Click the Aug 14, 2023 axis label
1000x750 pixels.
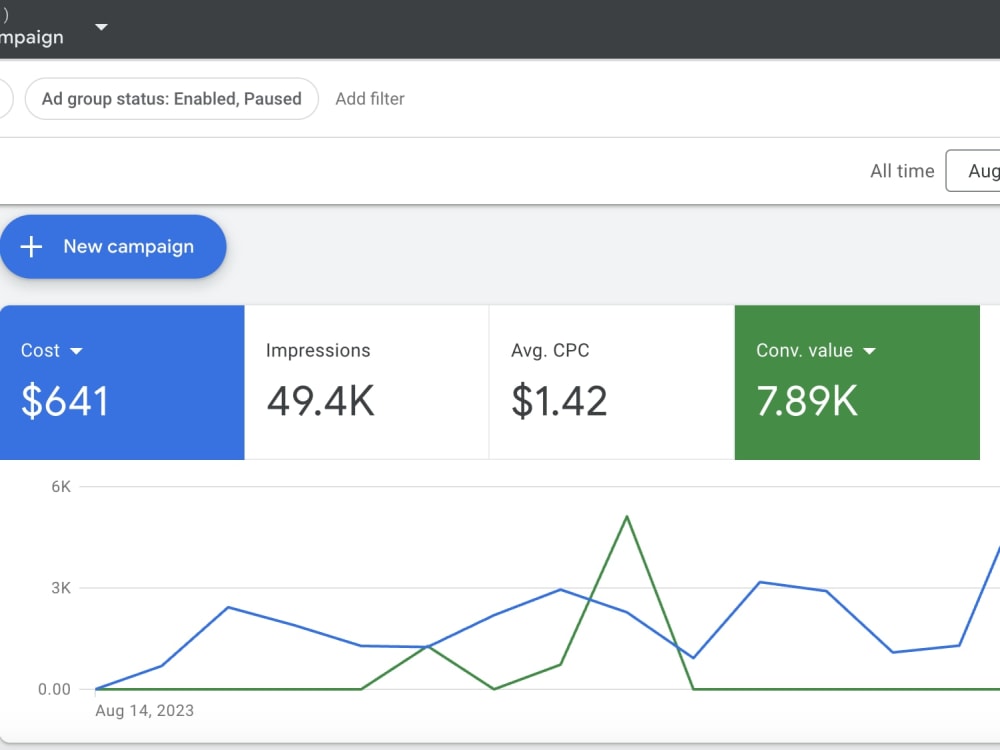[145, 710]
